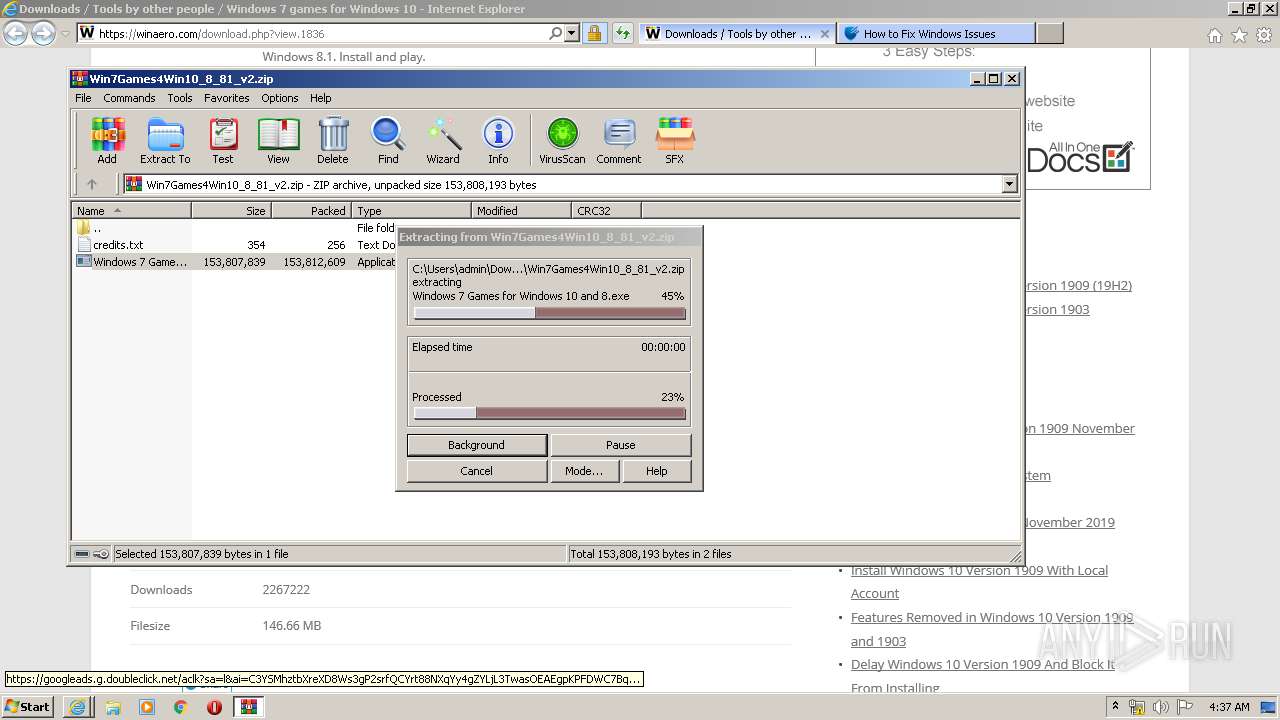The image size is (1280, 720).
Task: Open Features Removed in Windows 10 link
Action: pos(992,629)
